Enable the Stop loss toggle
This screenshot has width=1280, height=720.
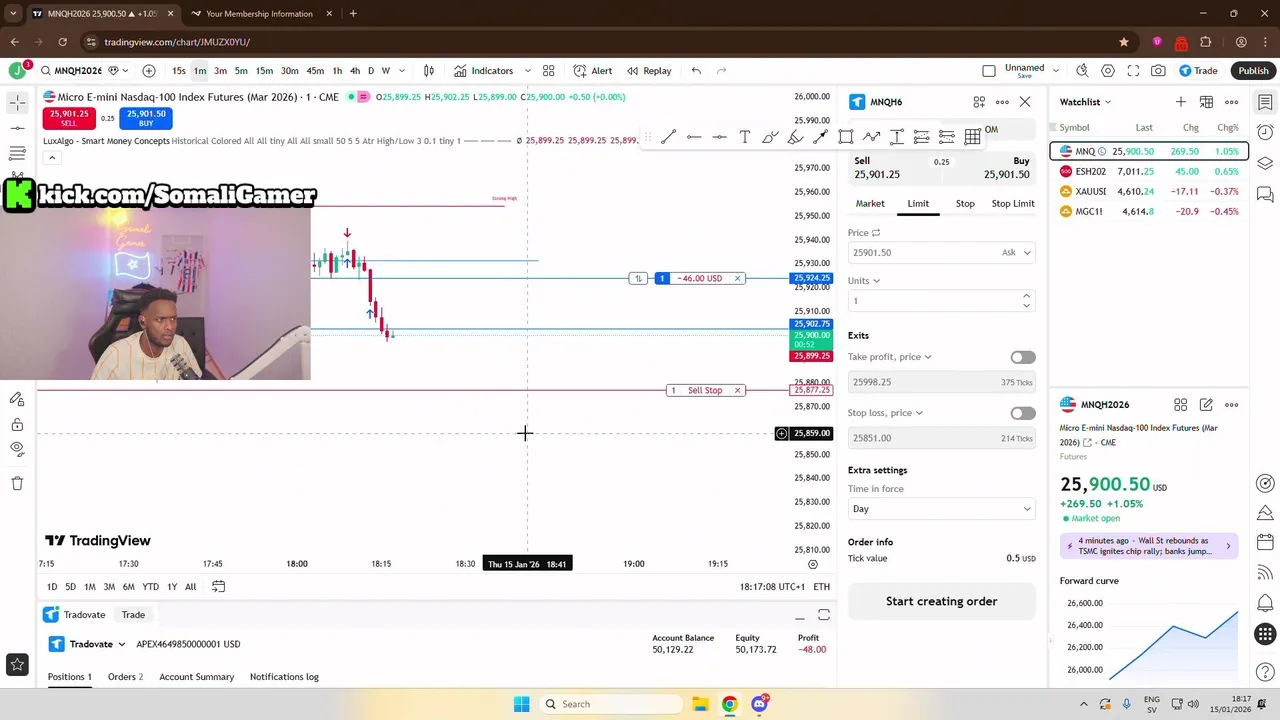click(1023, 413)
